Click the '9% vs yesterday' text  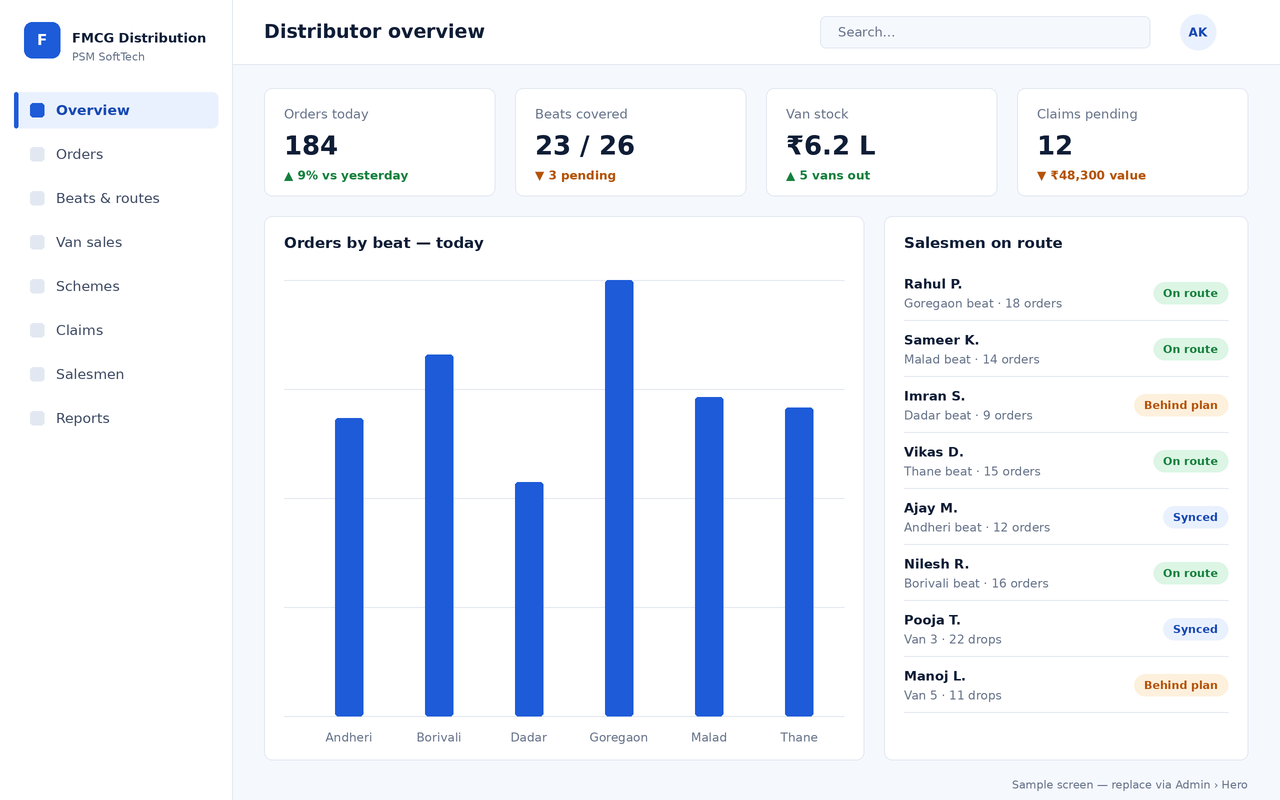(353, 176)
